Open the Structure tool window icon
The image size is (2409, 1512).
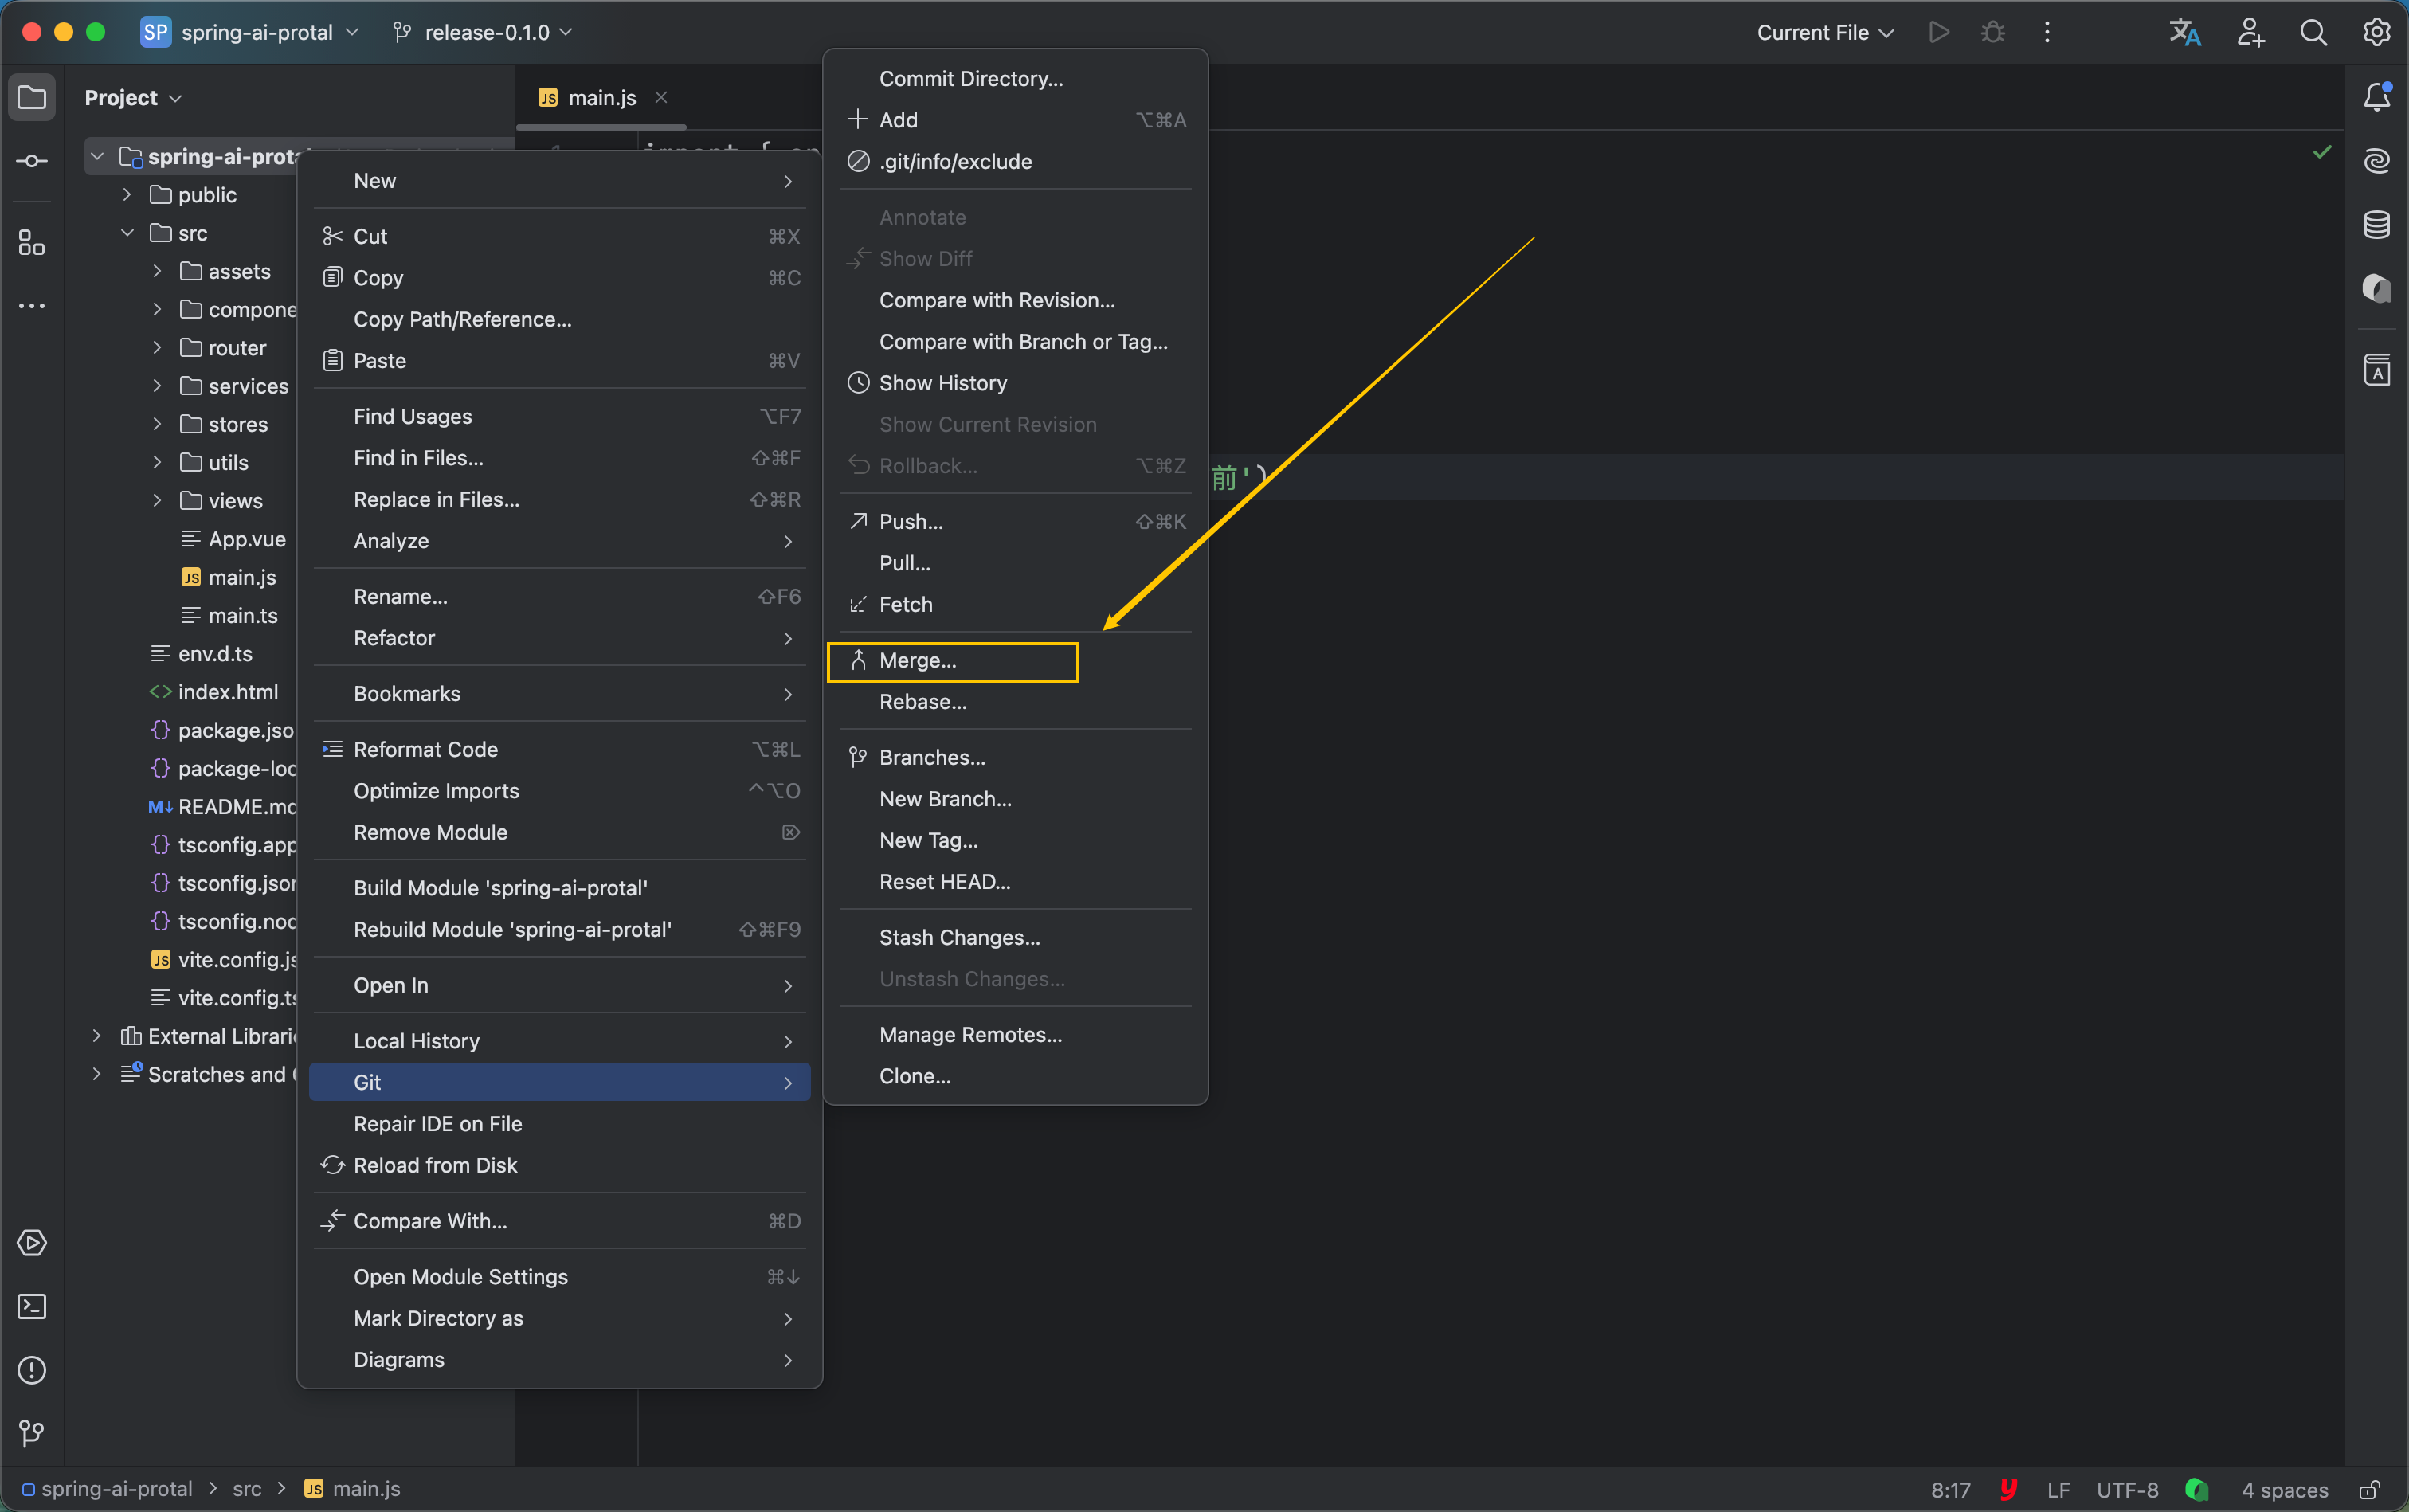pyautogui.click(x=32, y=243)
